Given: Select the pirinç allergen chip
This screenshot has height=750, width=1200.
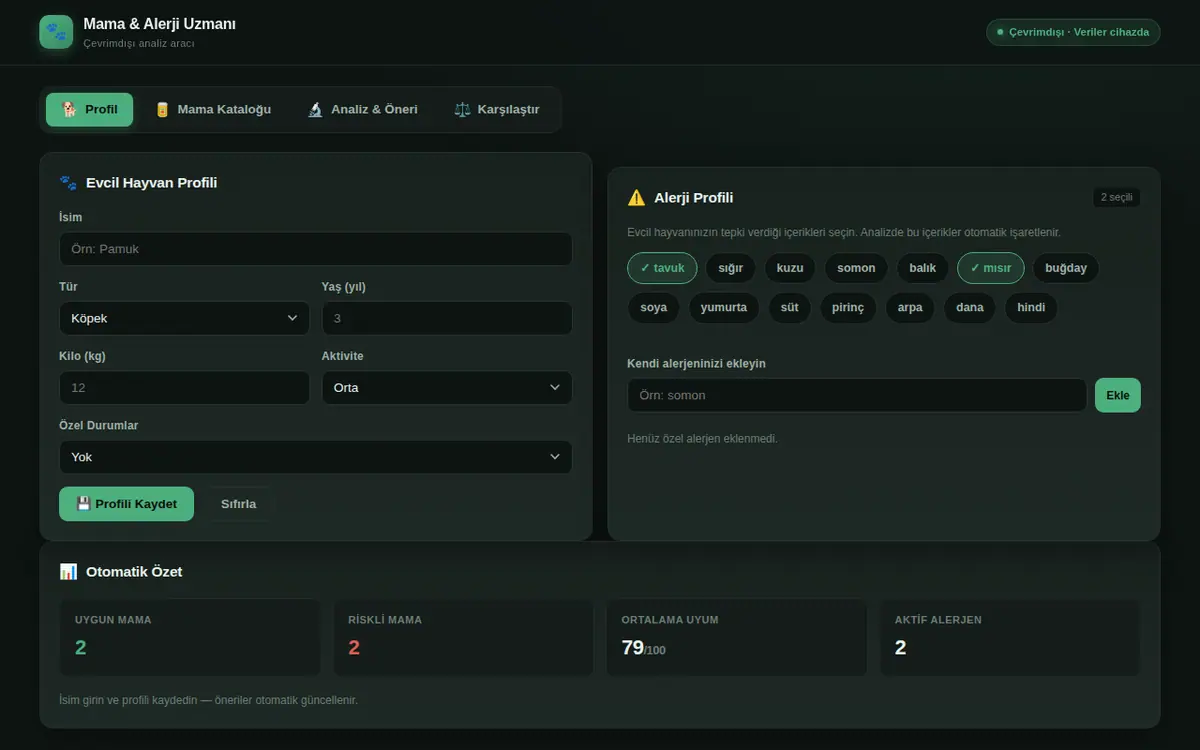Looking at the screenshot, I should [848, 308].
